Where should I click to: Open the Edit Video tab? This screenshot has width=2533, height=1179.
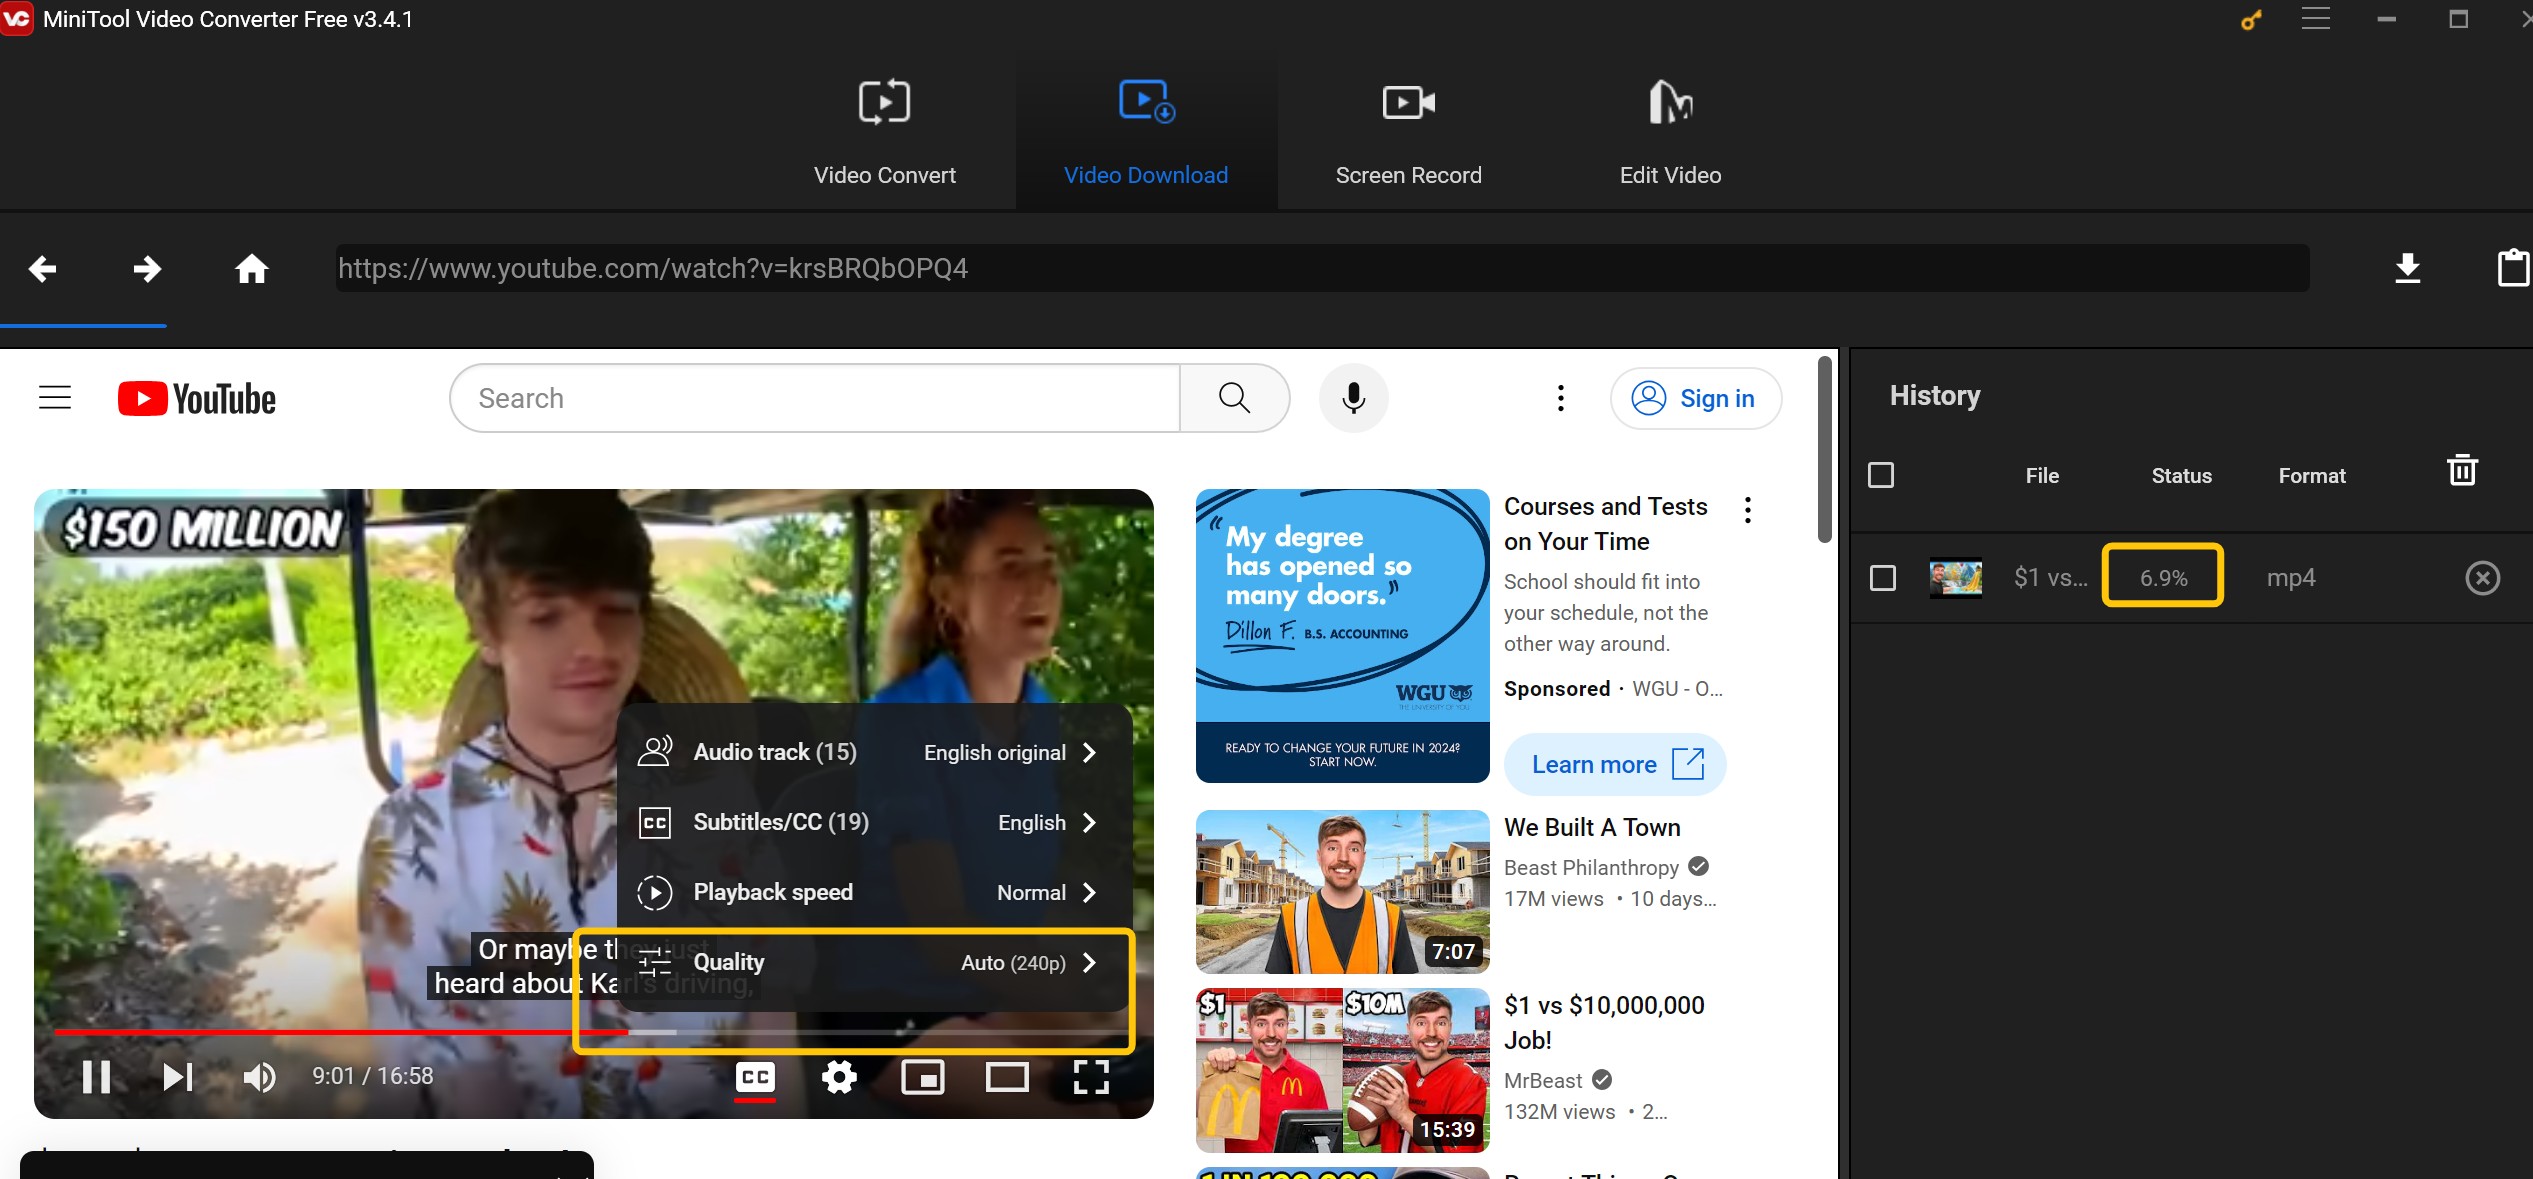coord(1670,131)
